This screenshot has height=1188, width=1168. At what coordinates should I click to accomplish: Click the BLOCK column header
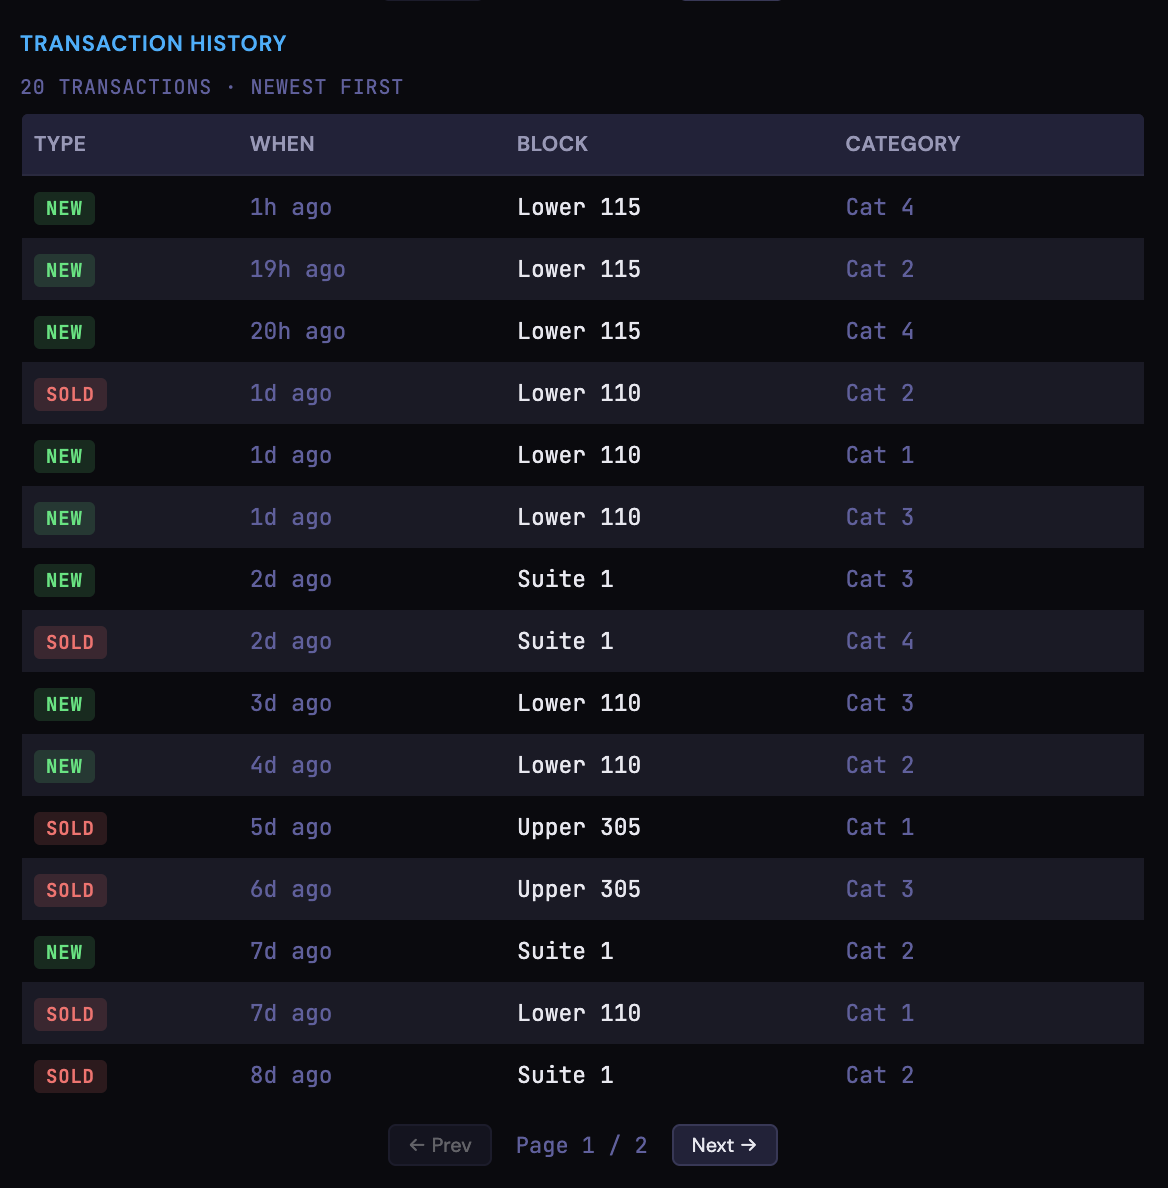pos(552,144)
